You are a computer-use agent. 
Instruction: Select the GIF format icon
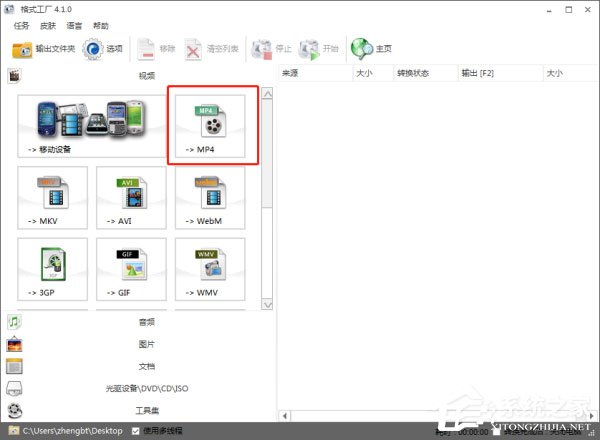click(x=131, y=269)
